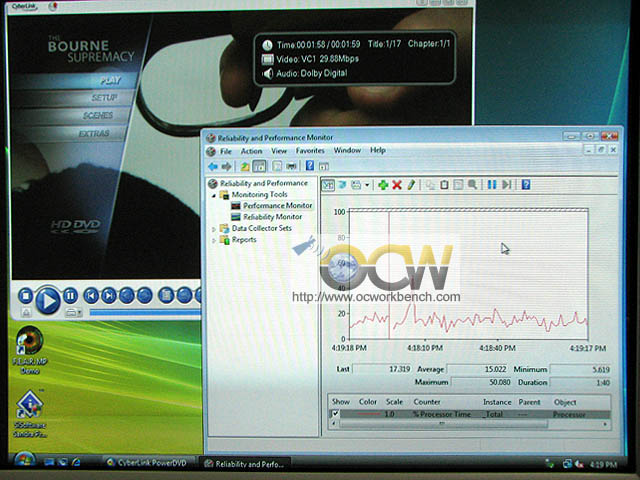
Task: Click the PowerDVD eject button
Action: 26,313
